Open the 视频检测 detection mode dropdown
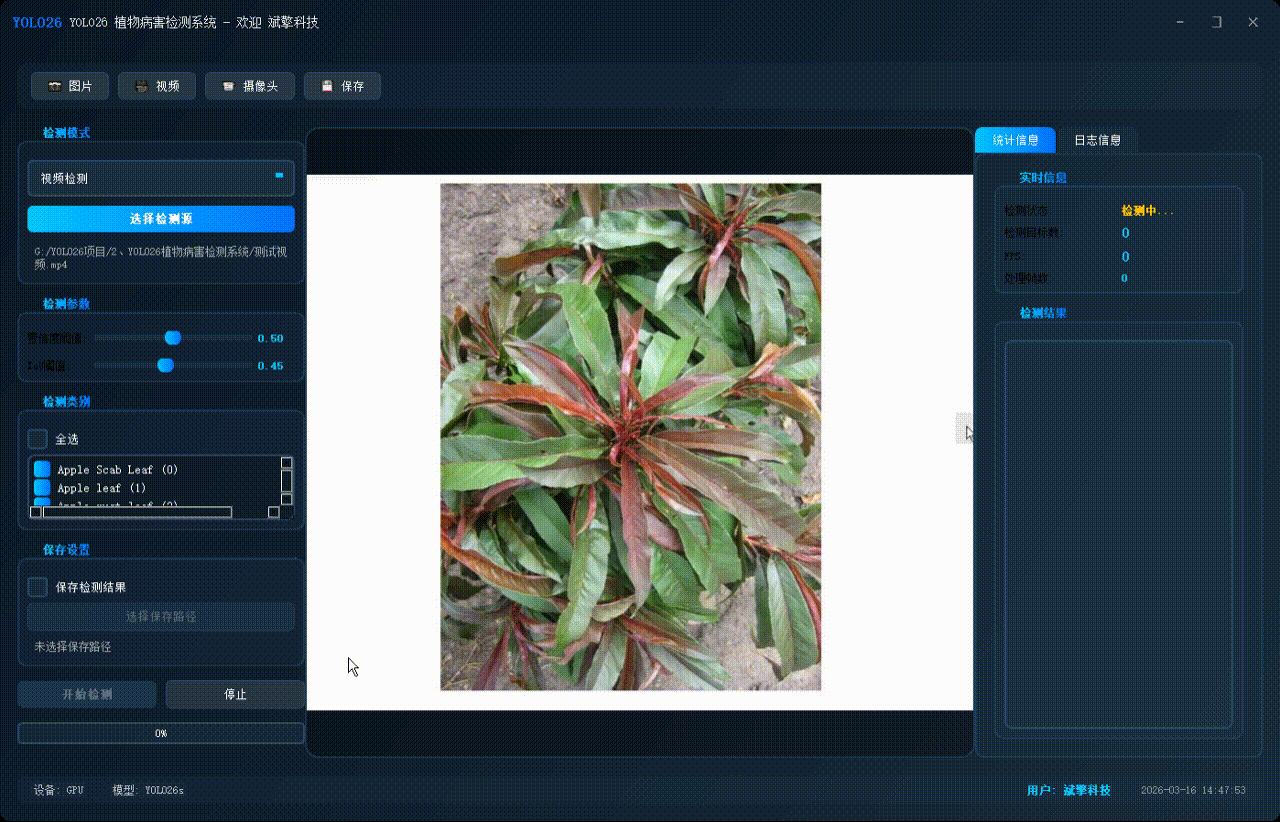This screenshot has width=1280, height=822. [161, 178]
